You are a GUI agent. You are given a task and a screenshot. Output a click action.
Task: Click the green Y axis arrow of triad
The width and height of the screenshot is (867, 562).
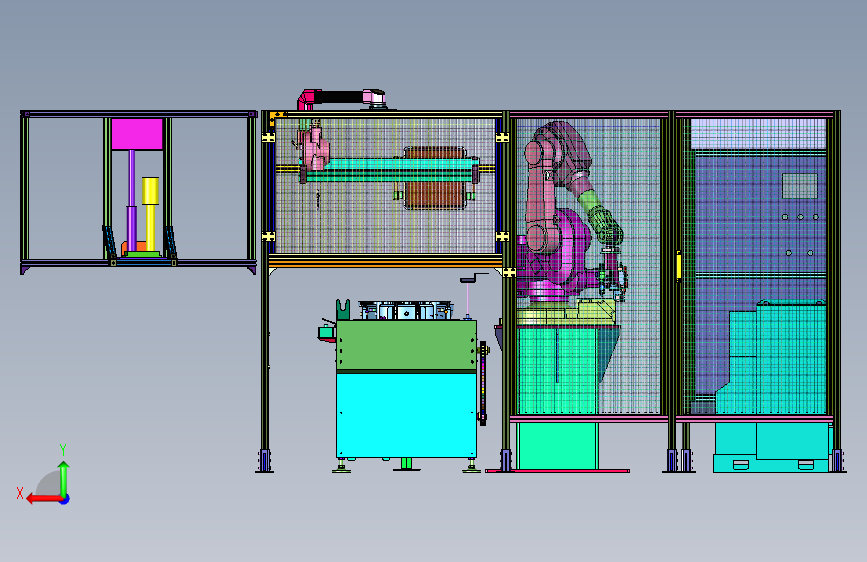pyautogui.click(x=64, y=478)
